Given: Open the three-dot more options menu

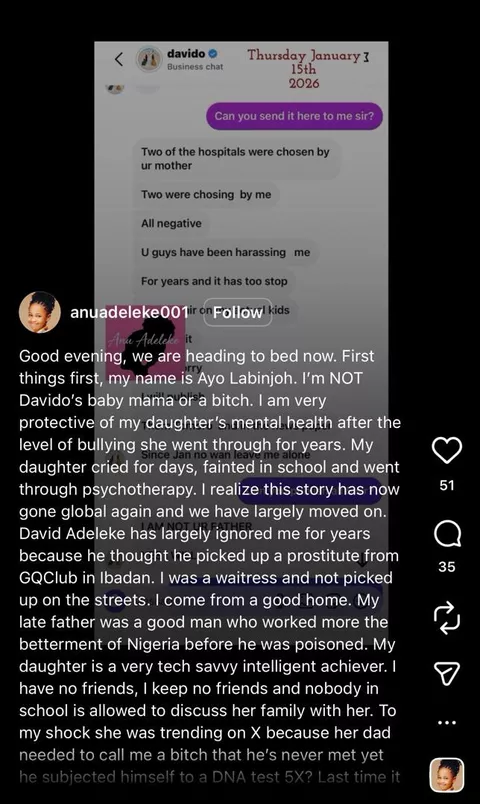Looking at the screenshot, I should 447,722.
